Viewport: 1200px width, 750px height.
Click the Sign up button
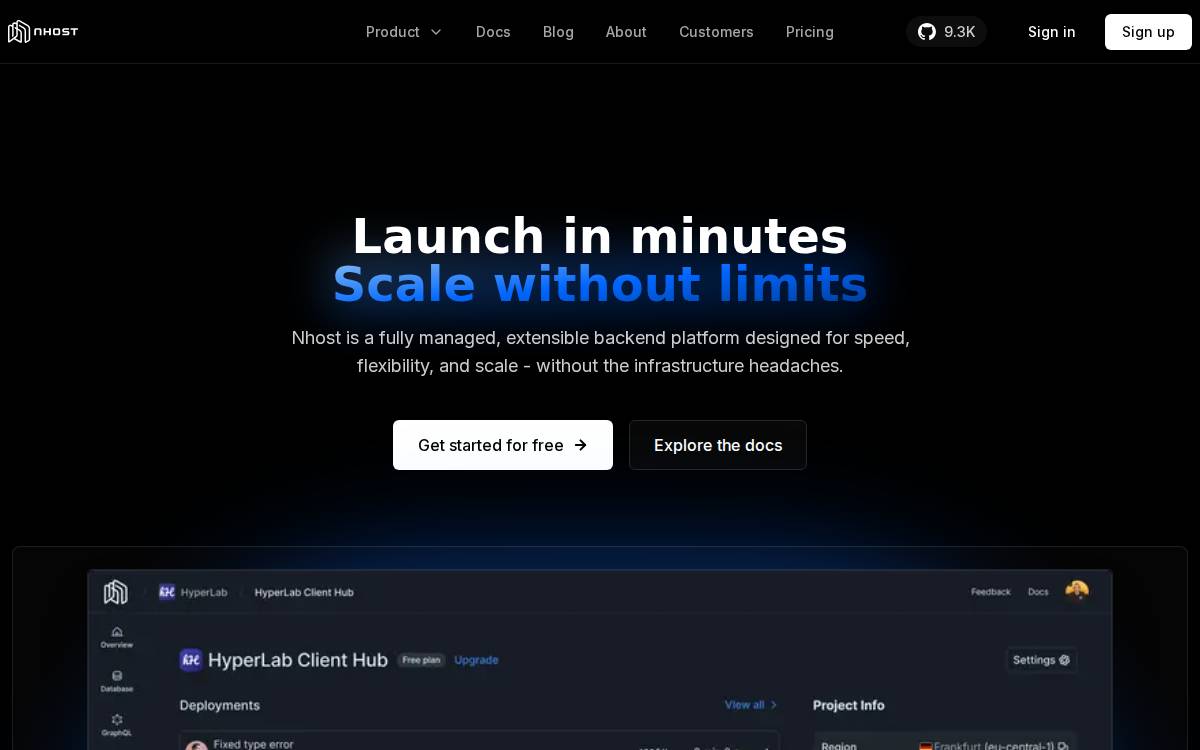click(1148, 32)
